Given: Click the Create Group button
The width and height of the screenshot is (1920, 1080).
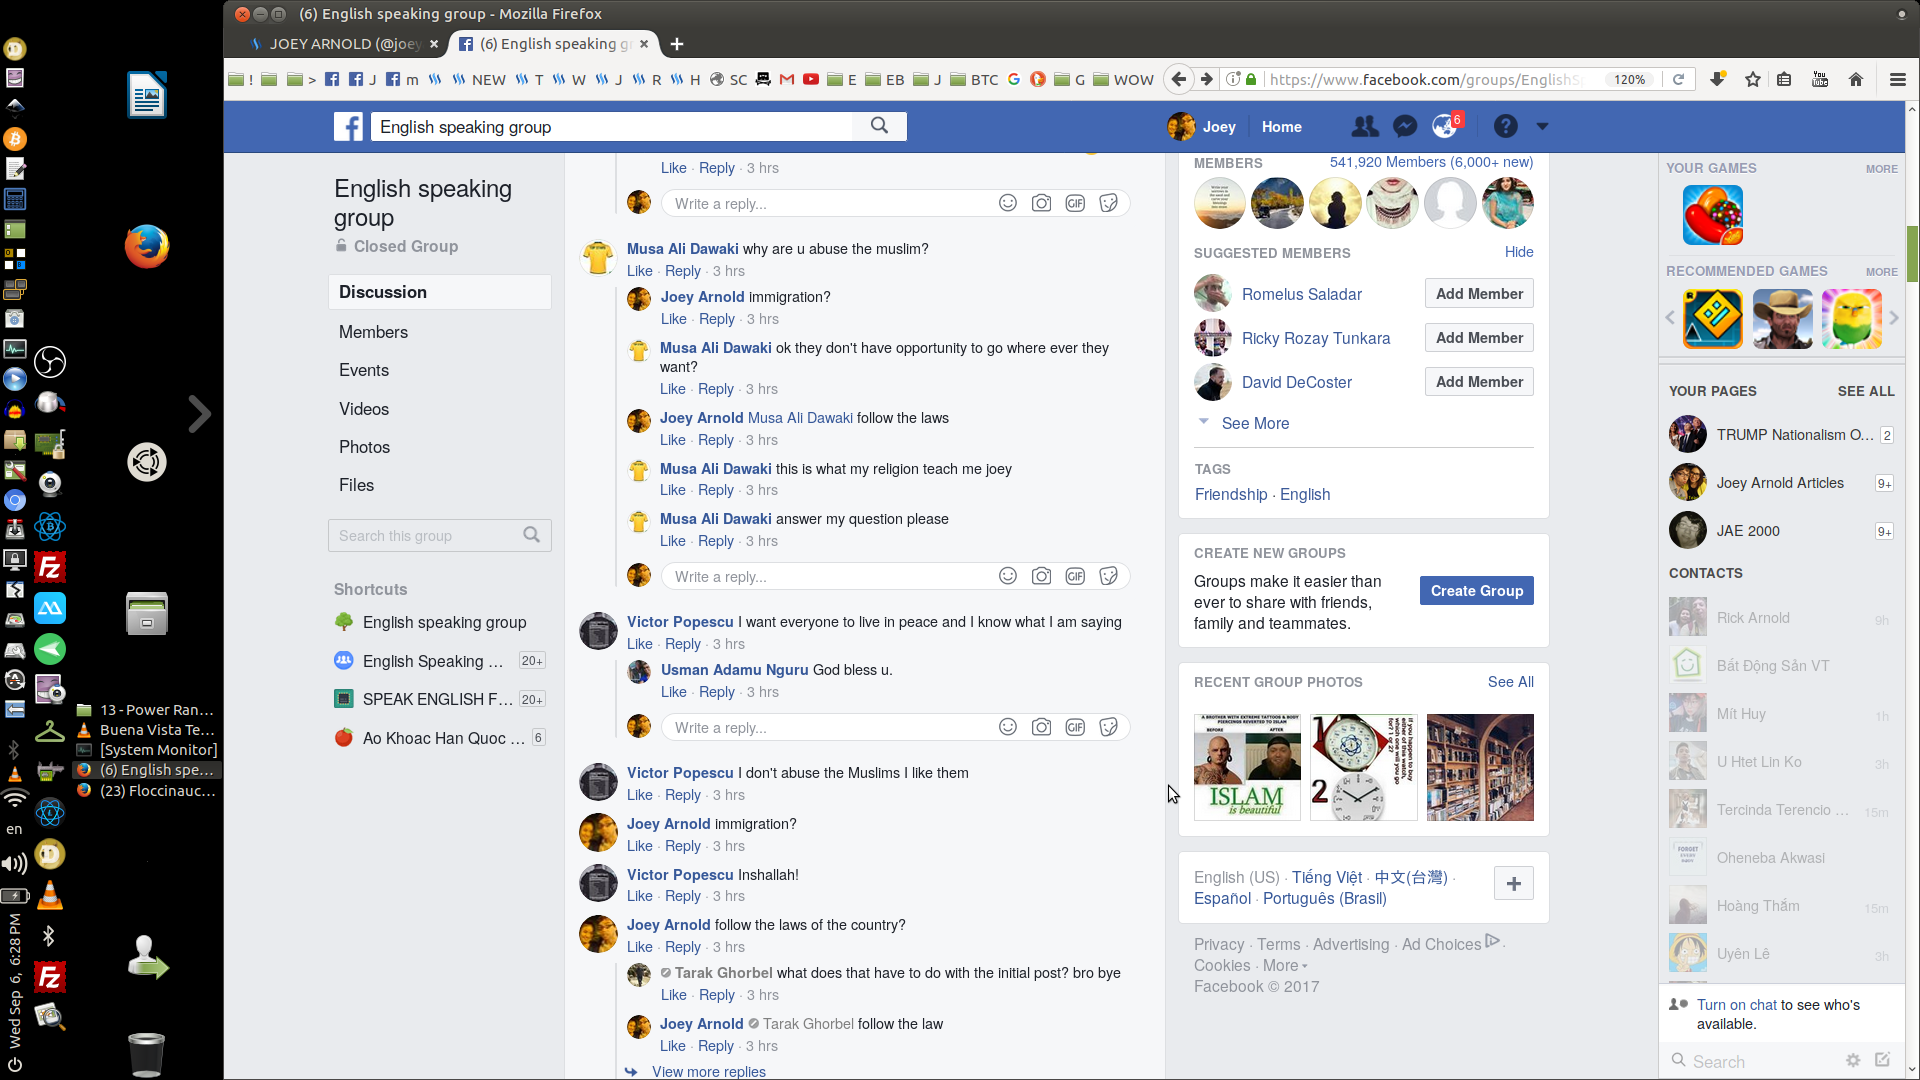Looking at the screenshot, I should [x=1476, y=591].
